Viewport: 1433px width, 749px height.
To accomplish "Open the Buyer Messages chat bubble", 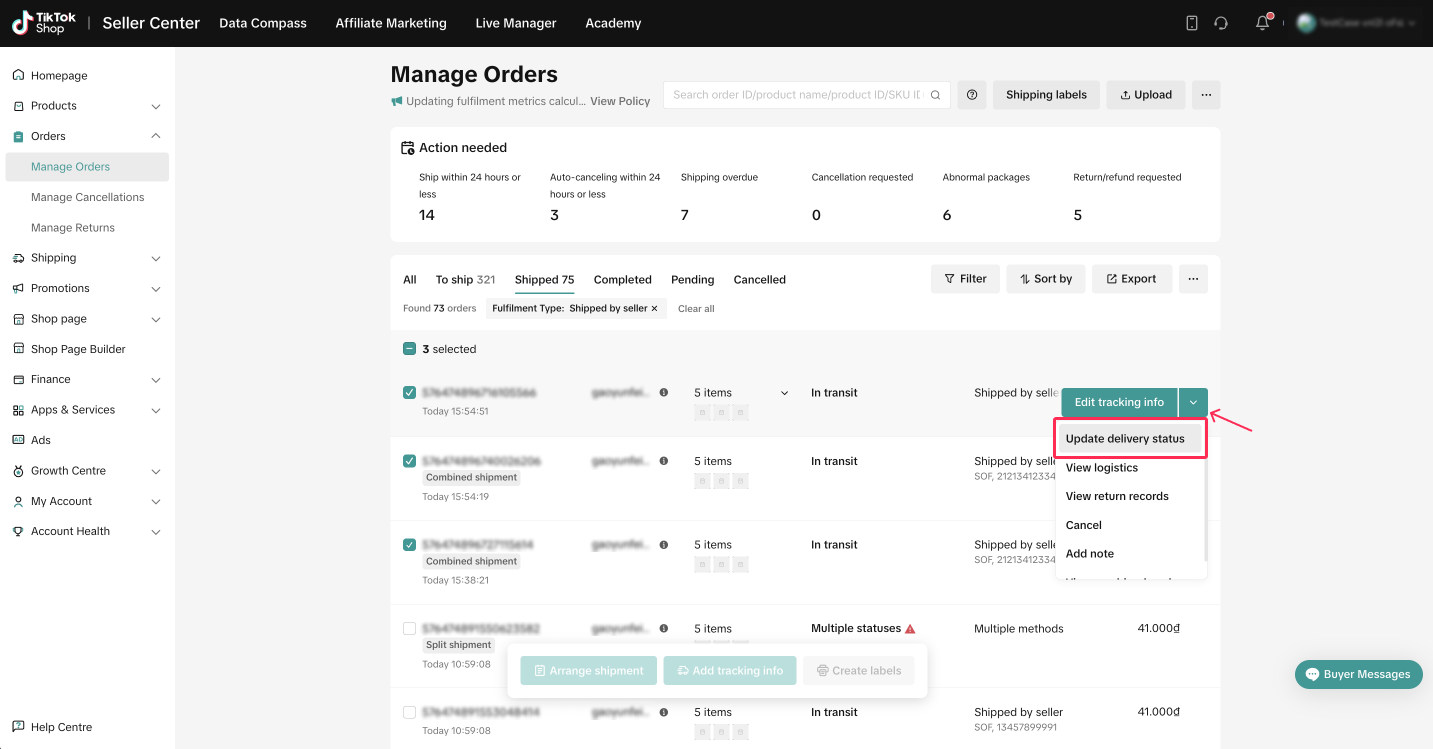I will coord(1358,674).
